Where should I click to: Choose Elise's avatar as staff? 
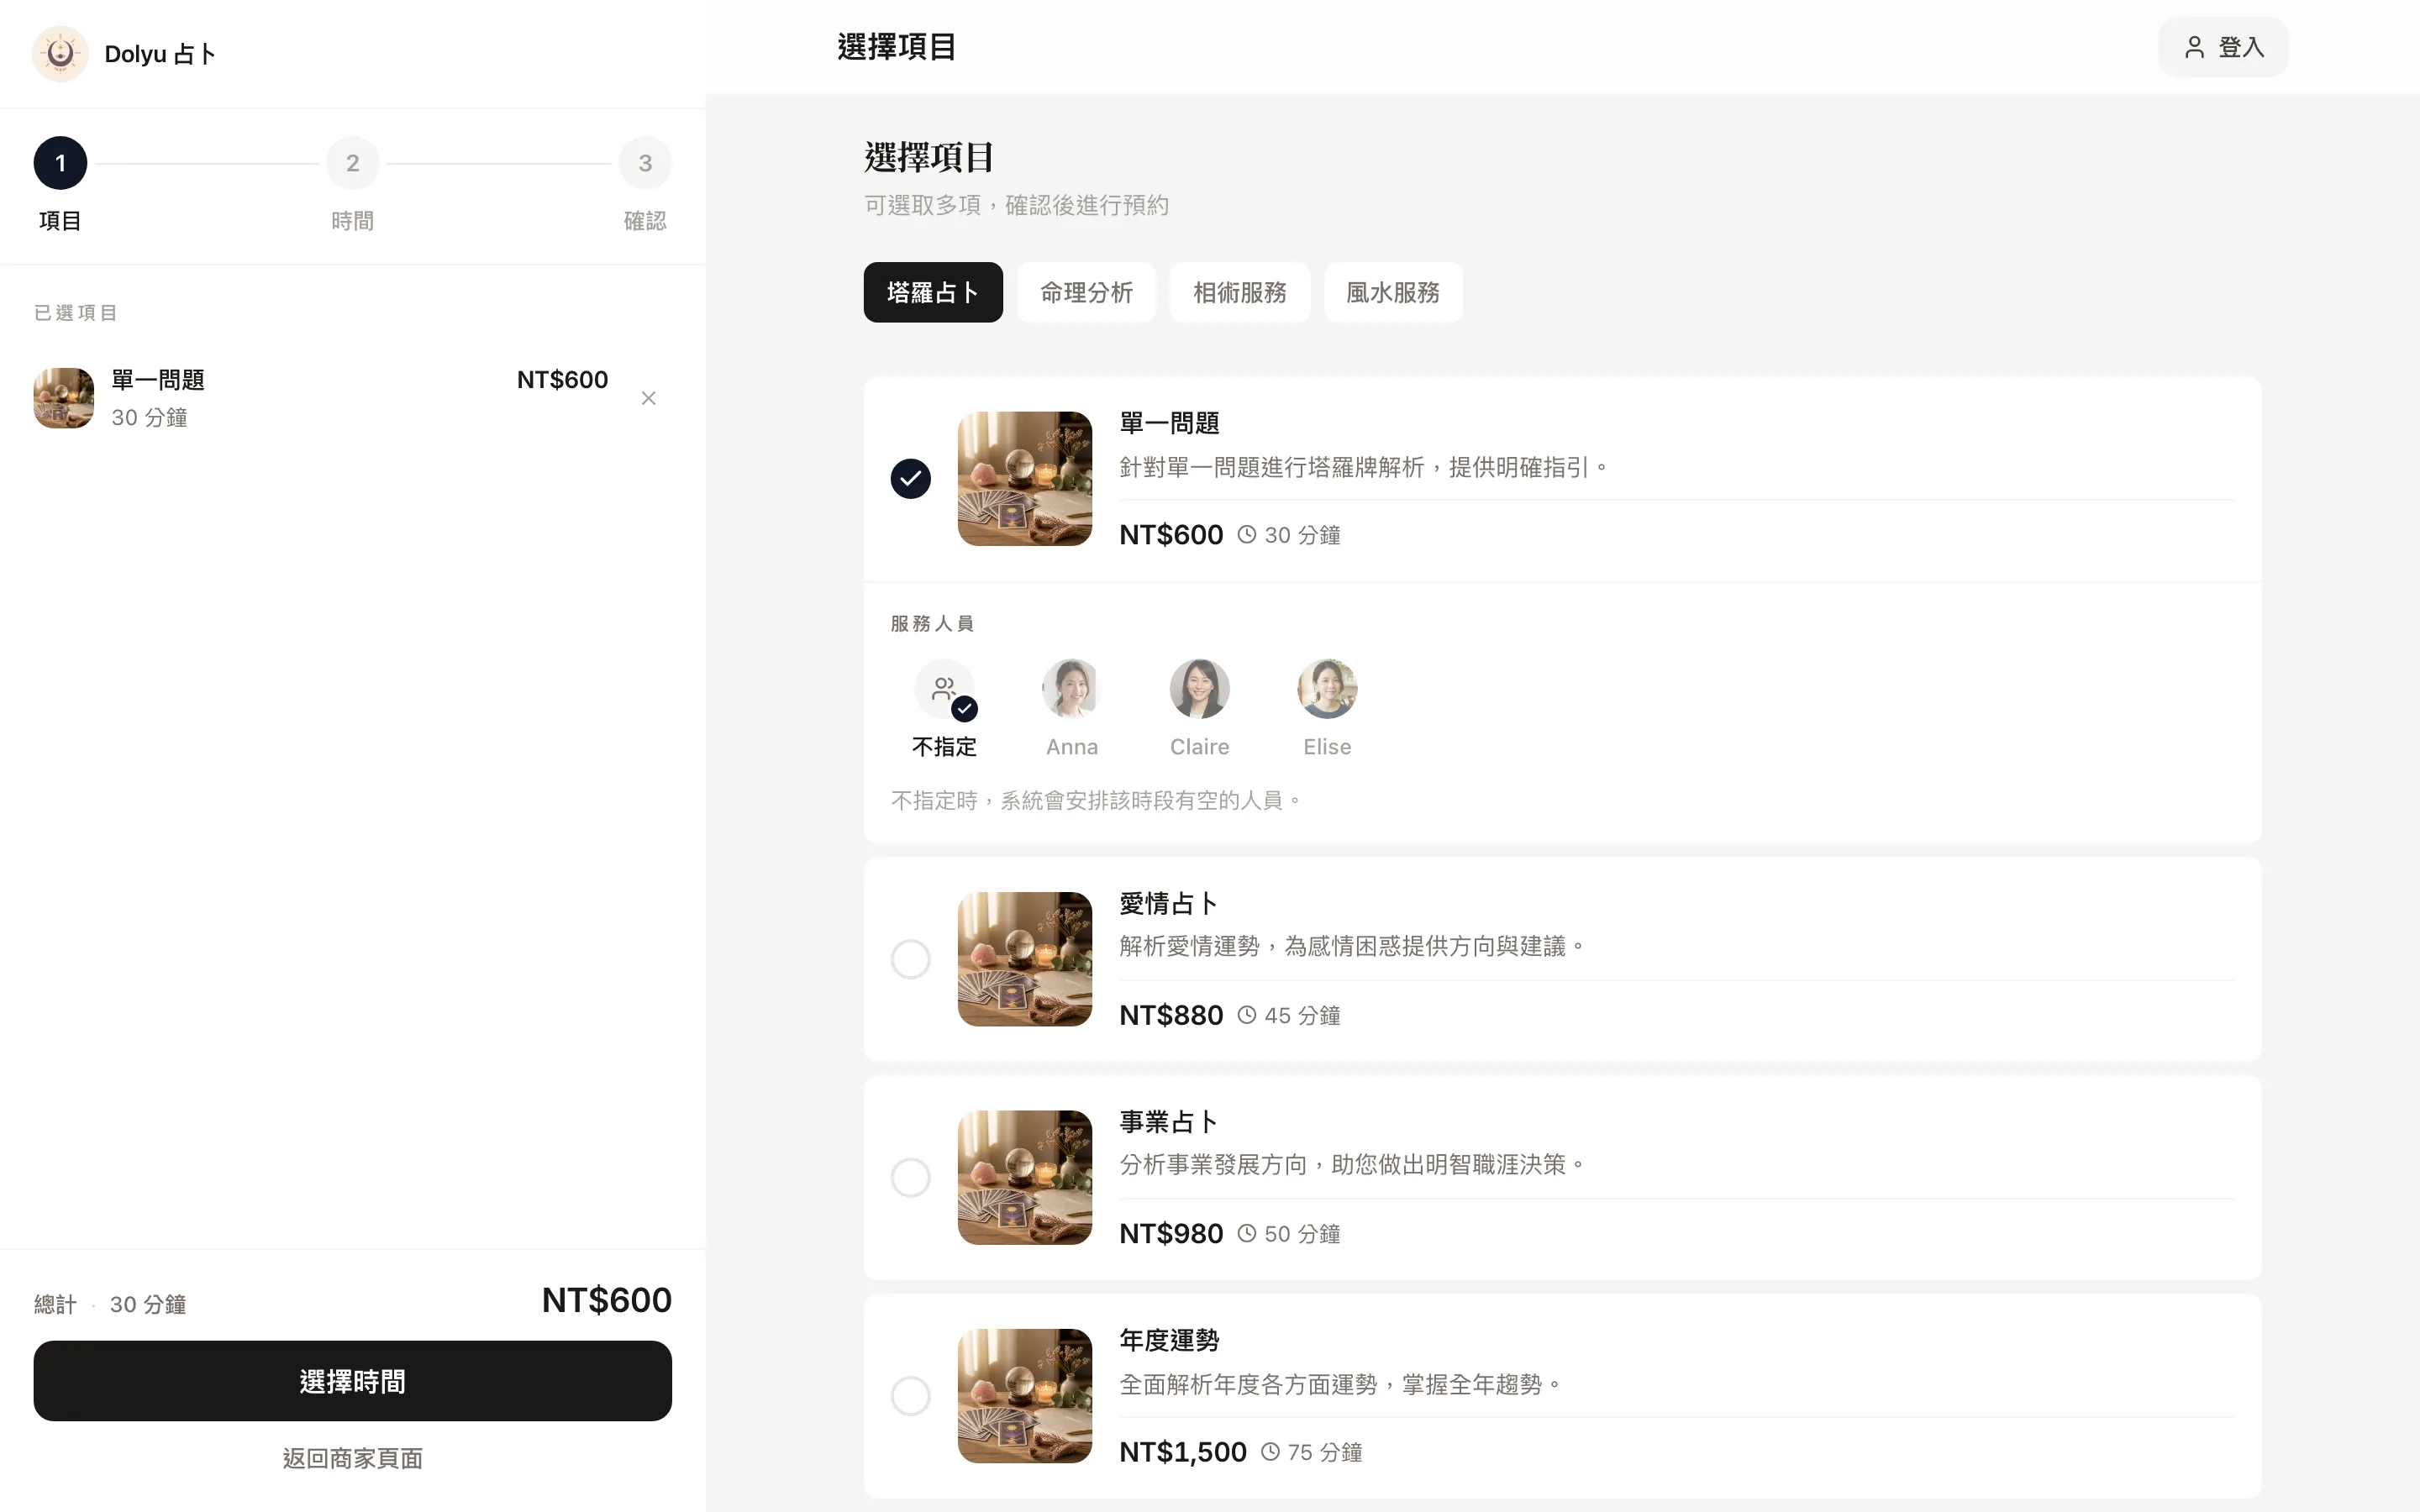[x=1327, y=688]
